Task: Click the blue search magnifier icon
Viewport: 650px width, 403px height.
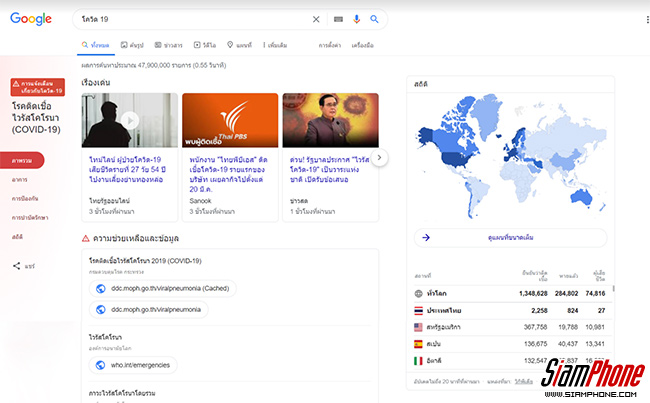Action: coord(374,19)
